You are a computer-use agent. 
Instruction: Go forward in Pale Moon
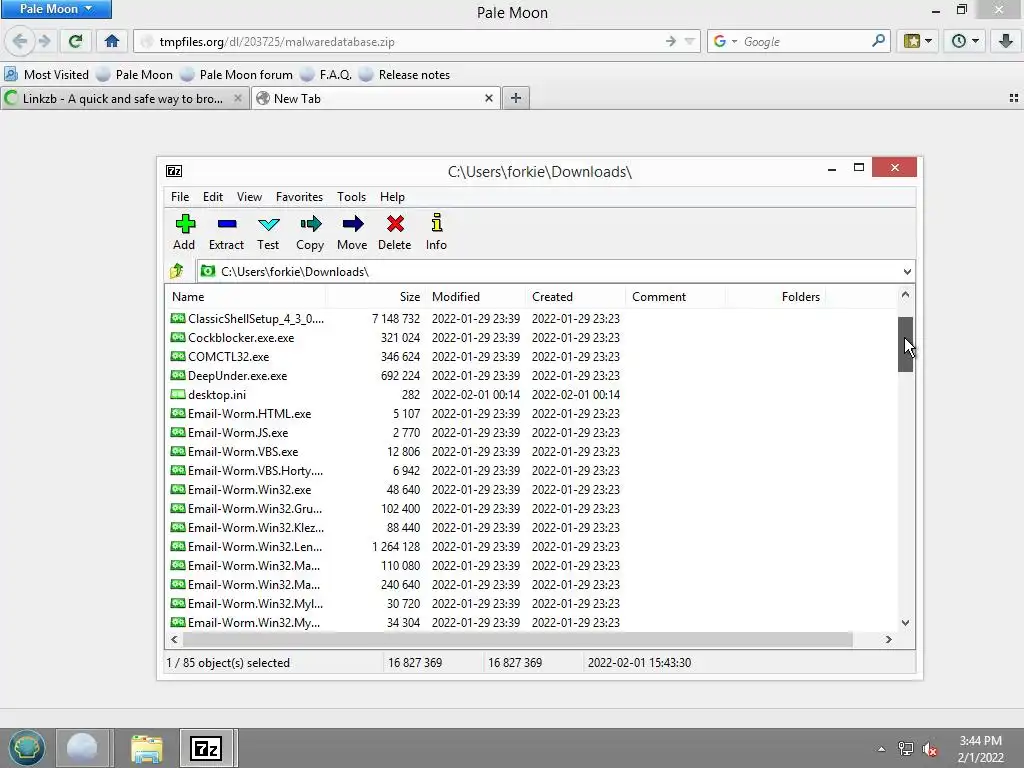45,41
